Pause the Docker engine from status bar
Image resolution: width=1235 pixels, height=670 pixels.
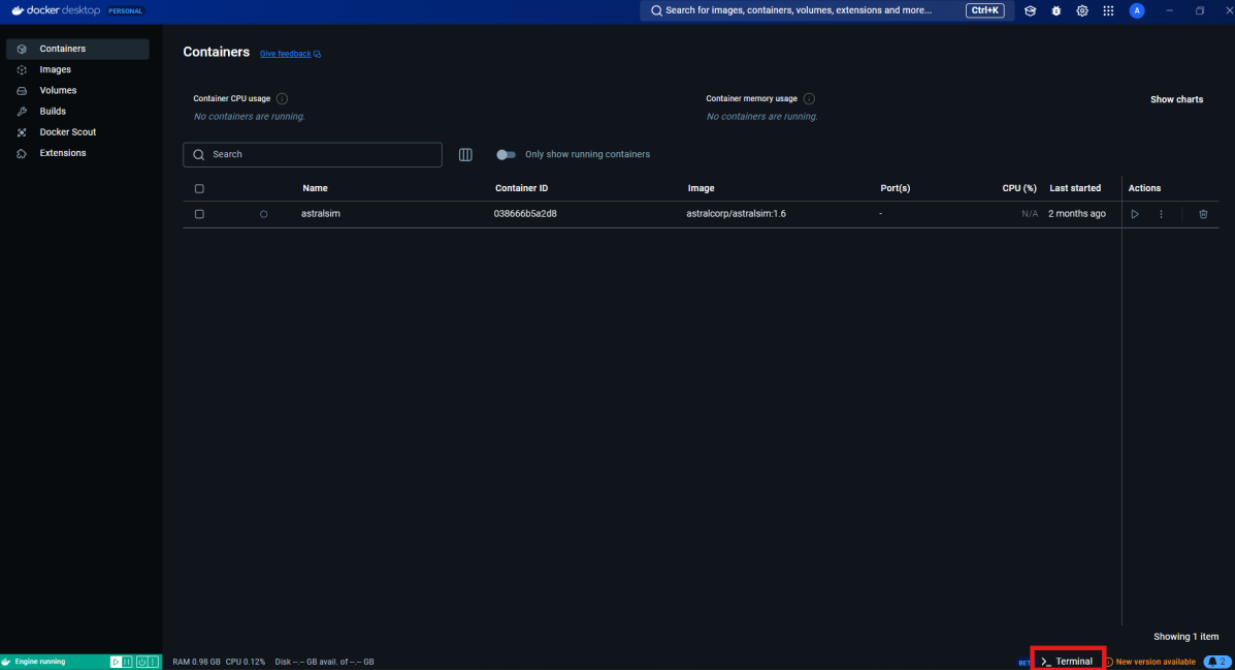click(x=128, y=662)
